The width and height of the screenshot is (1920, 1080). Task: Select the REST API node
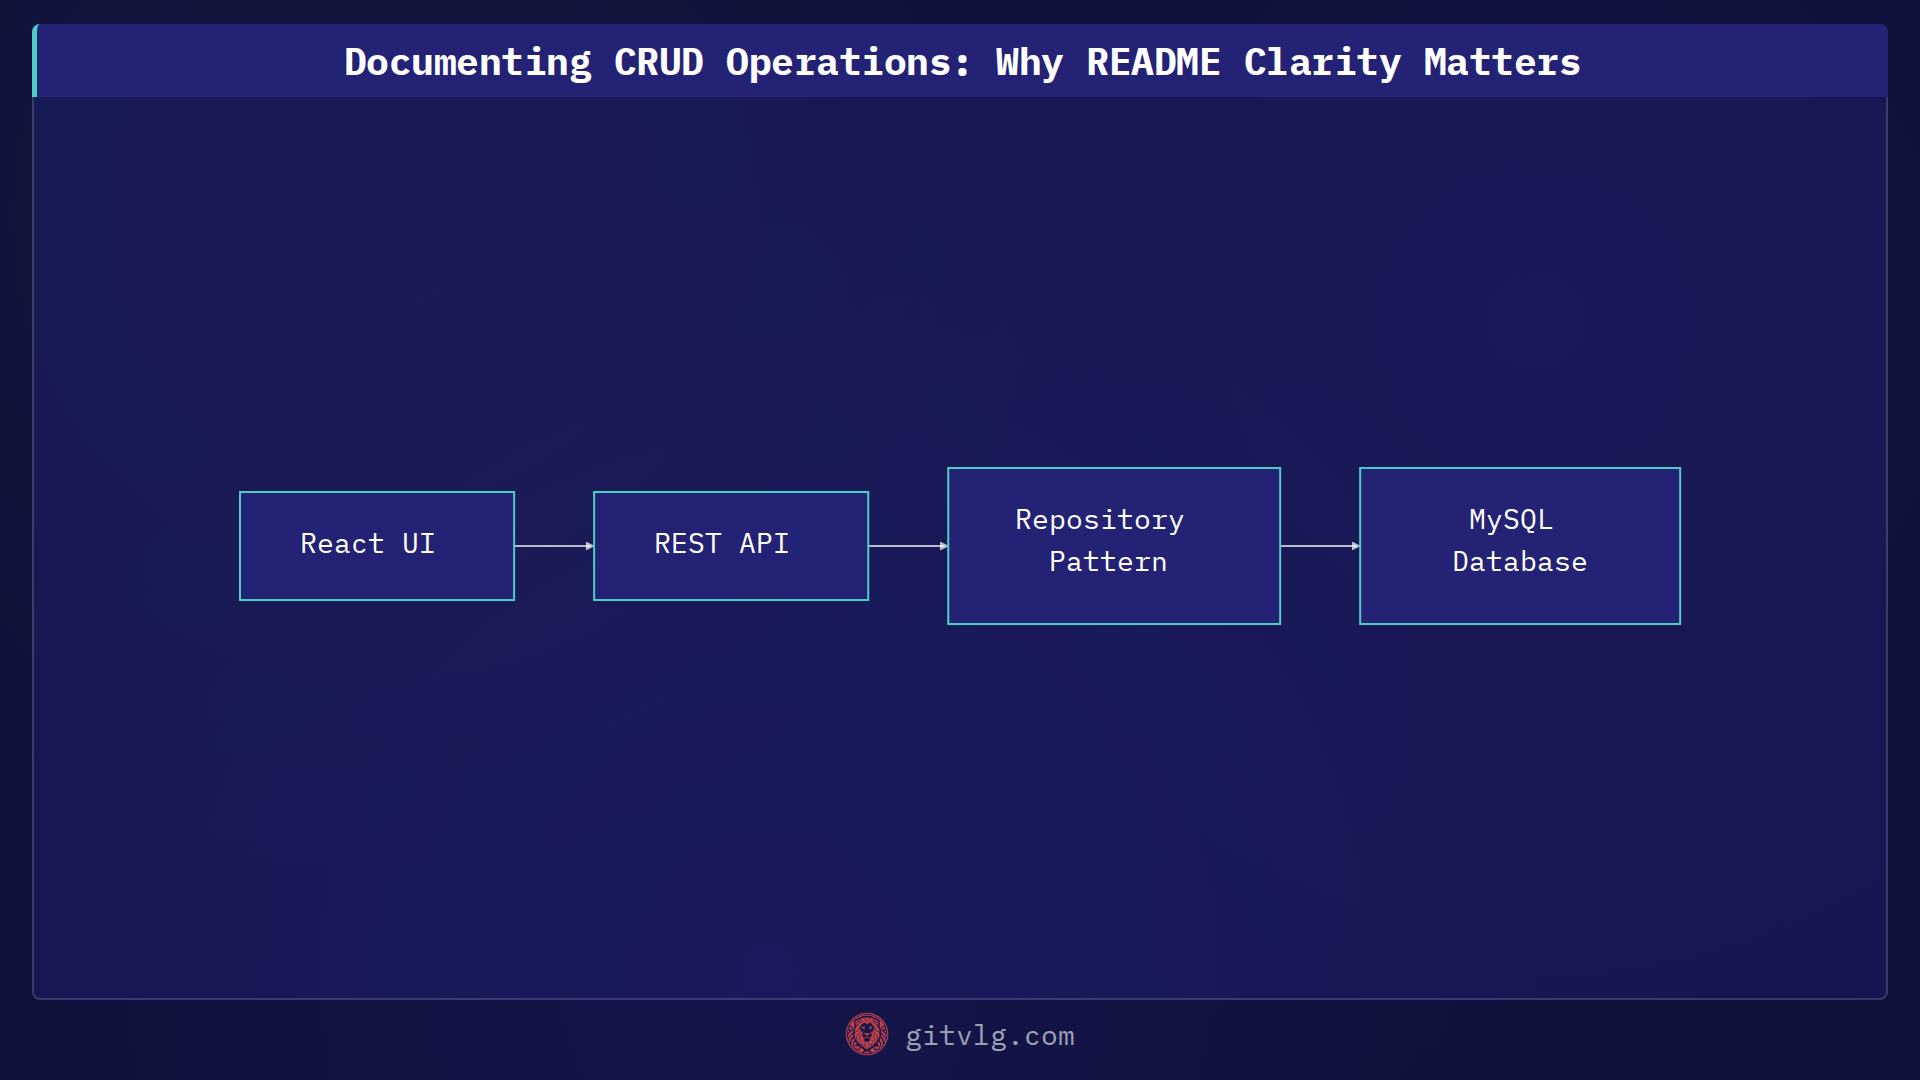[x=731, y=546]
